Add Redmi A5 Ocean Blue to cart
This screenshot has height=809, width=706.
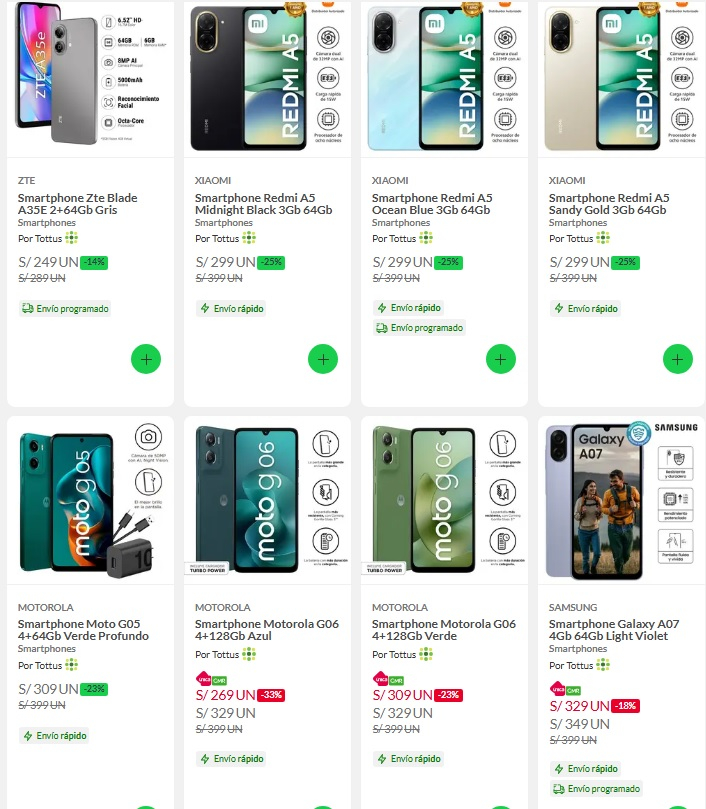point(500,360)
